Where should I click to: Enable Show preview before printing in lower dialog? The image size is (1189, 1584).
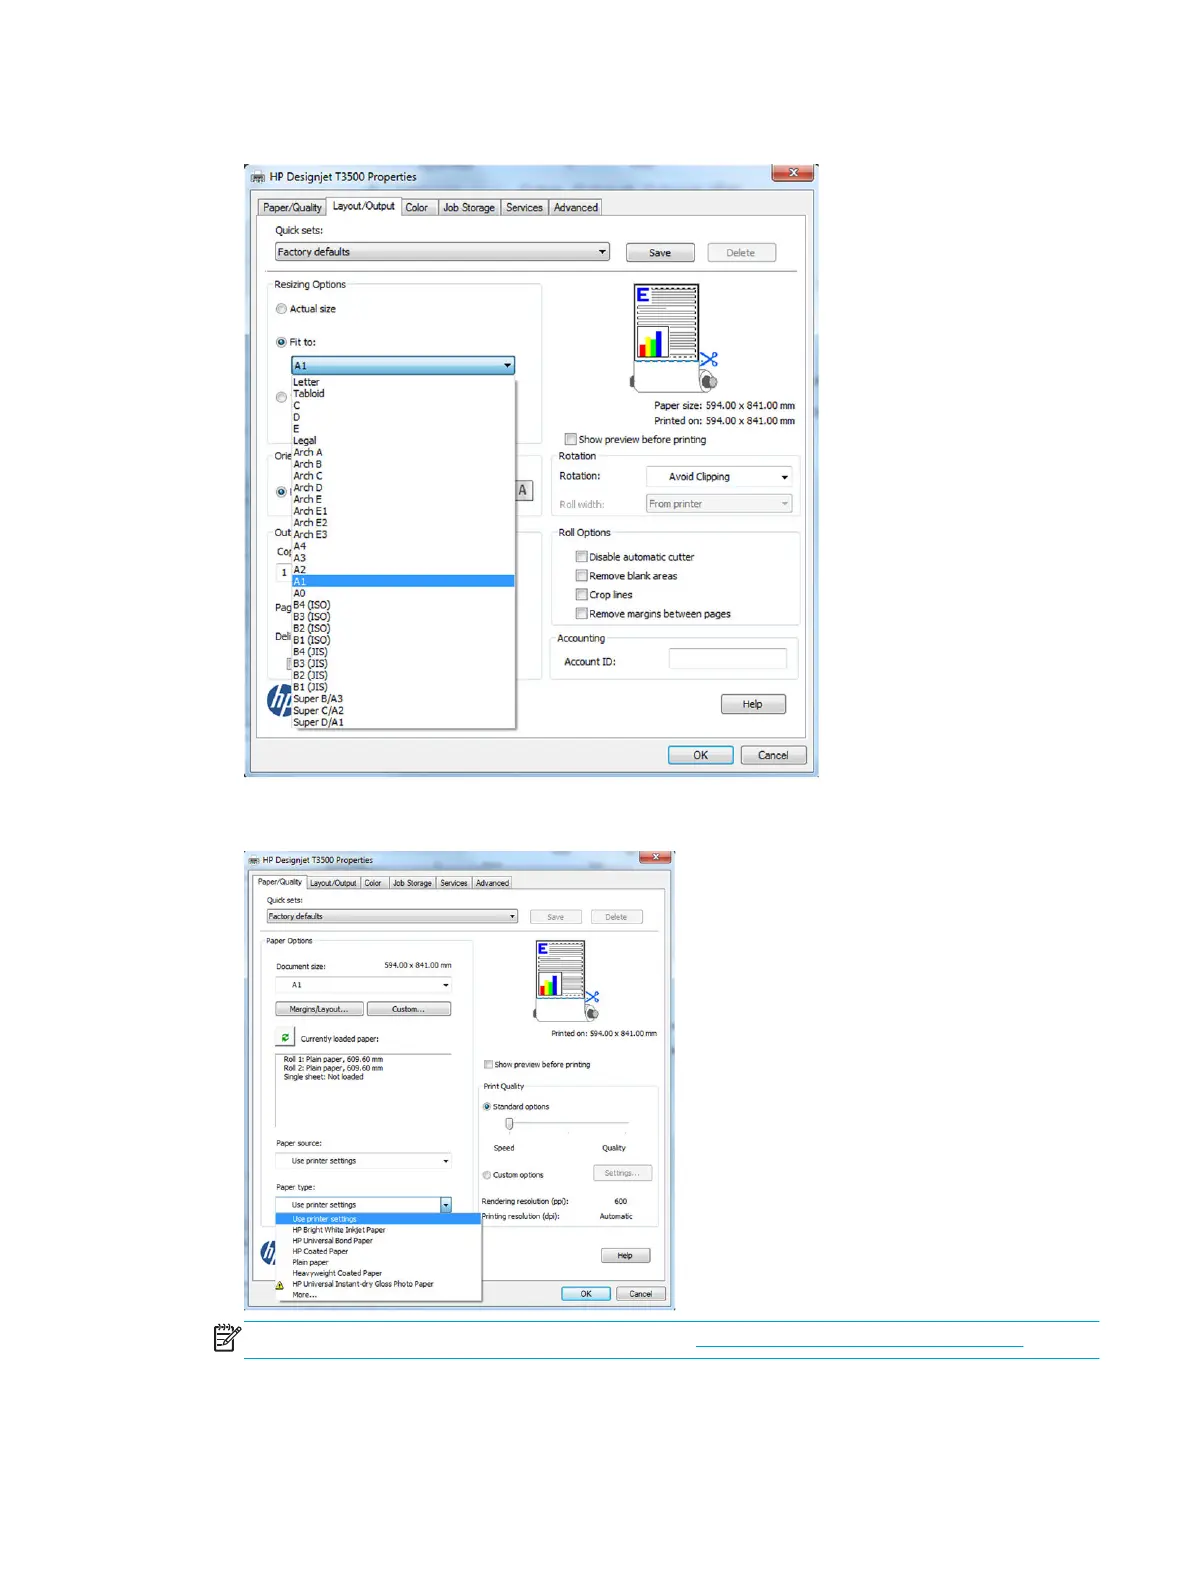tap(488, 1065)
